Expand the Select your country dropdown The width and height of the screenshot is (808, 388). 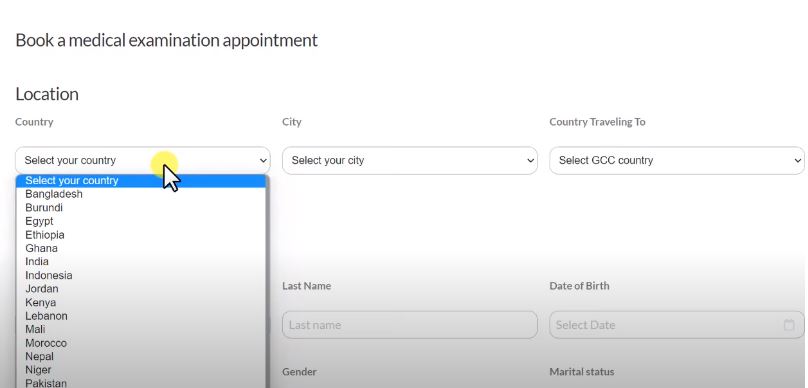pos(143,160)
